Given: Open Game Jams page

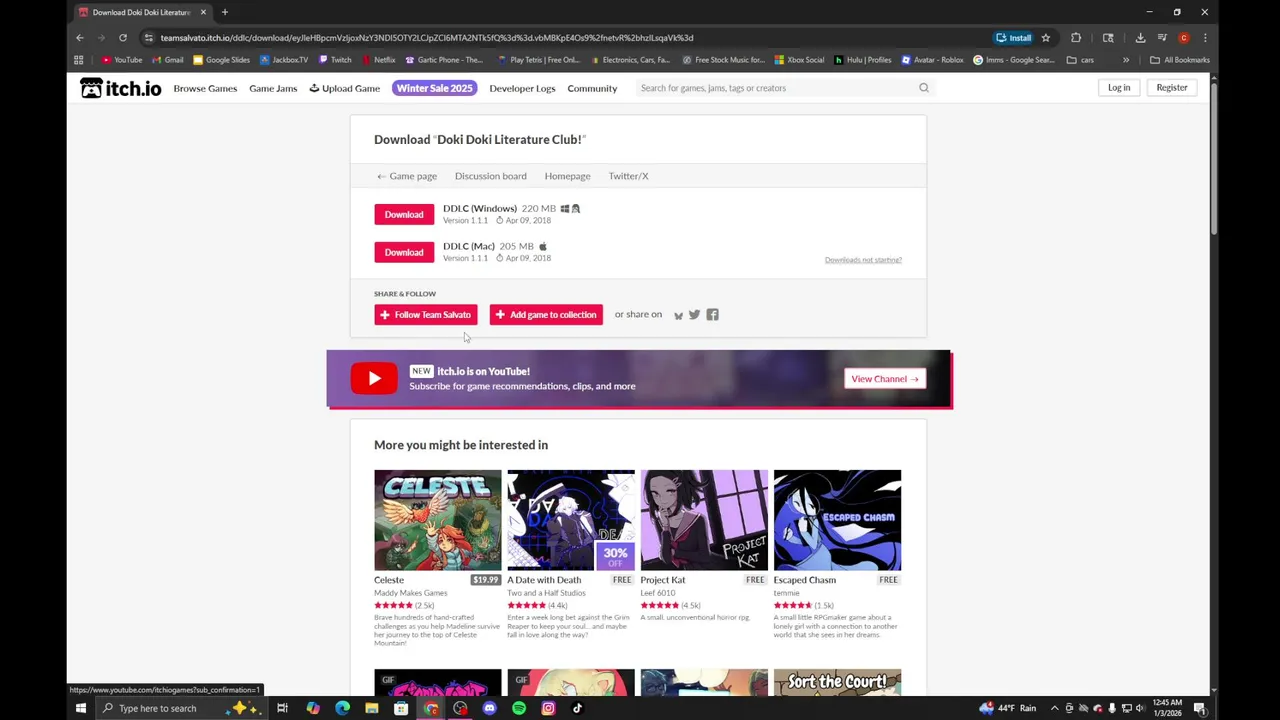Looking at the screenshot, I should click(273, 88).
